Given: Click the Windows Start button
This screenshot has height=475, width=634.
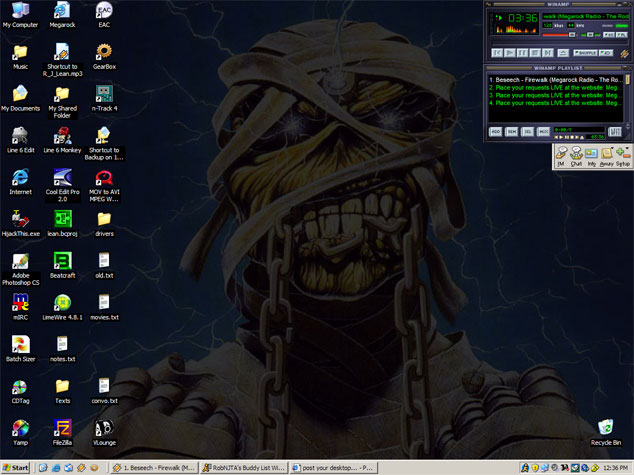Looking at the screenshot, I should (16, 467).
